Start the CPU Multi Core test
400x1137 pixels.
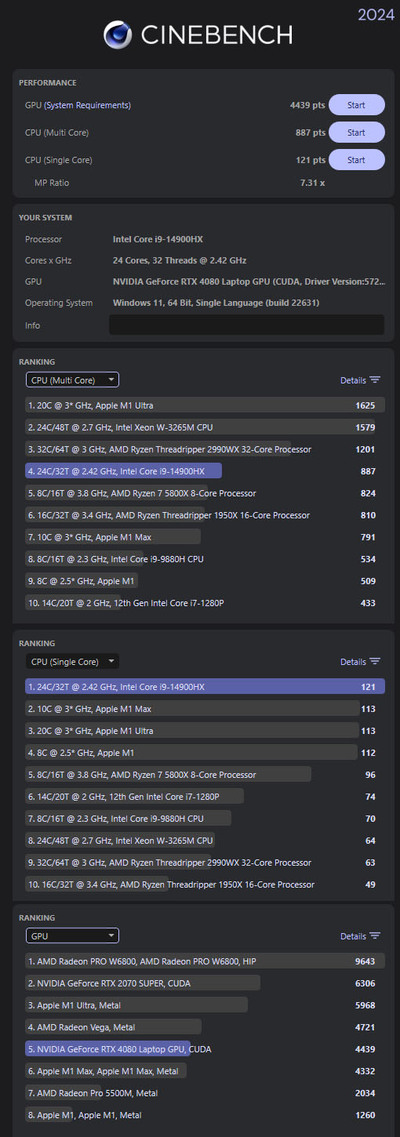[x=357, y=133]
